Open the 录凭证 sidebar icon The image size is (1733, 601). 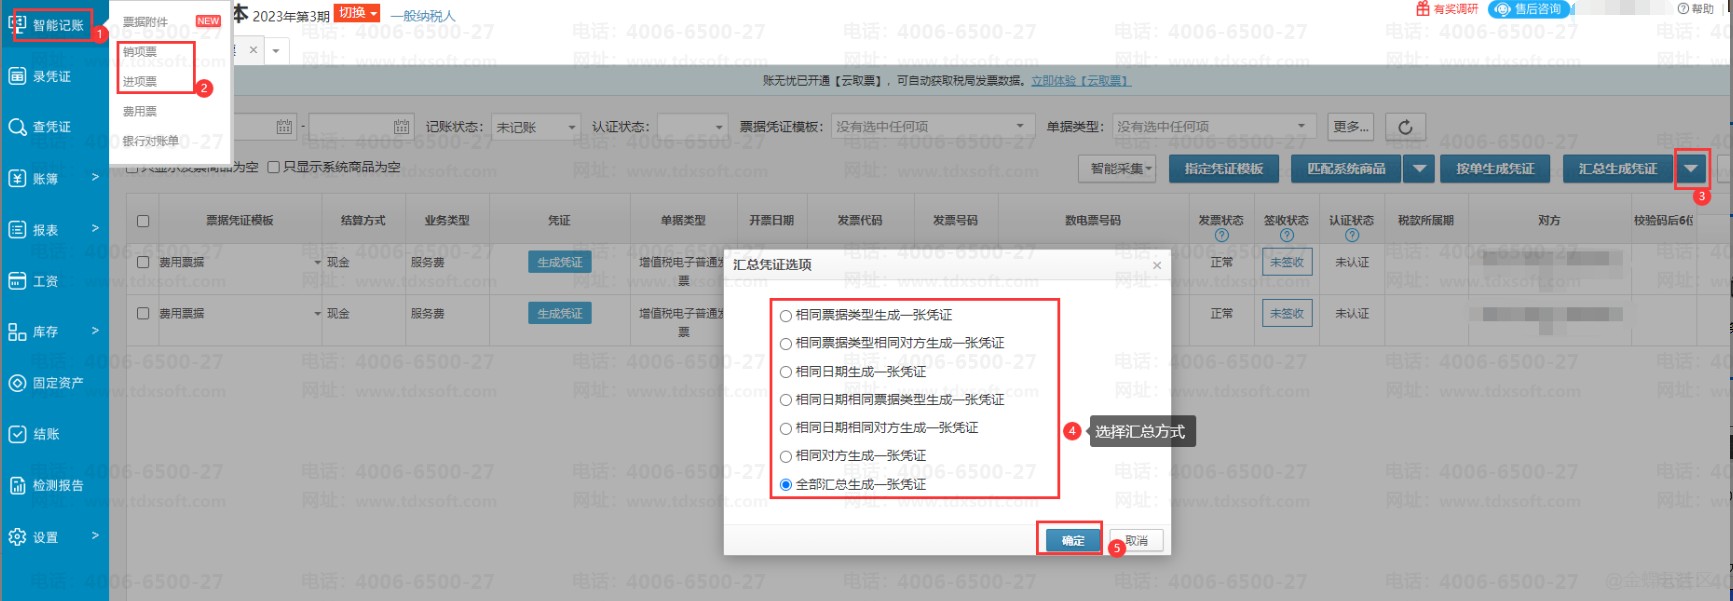pyautogui.click(x=17, y=76)
